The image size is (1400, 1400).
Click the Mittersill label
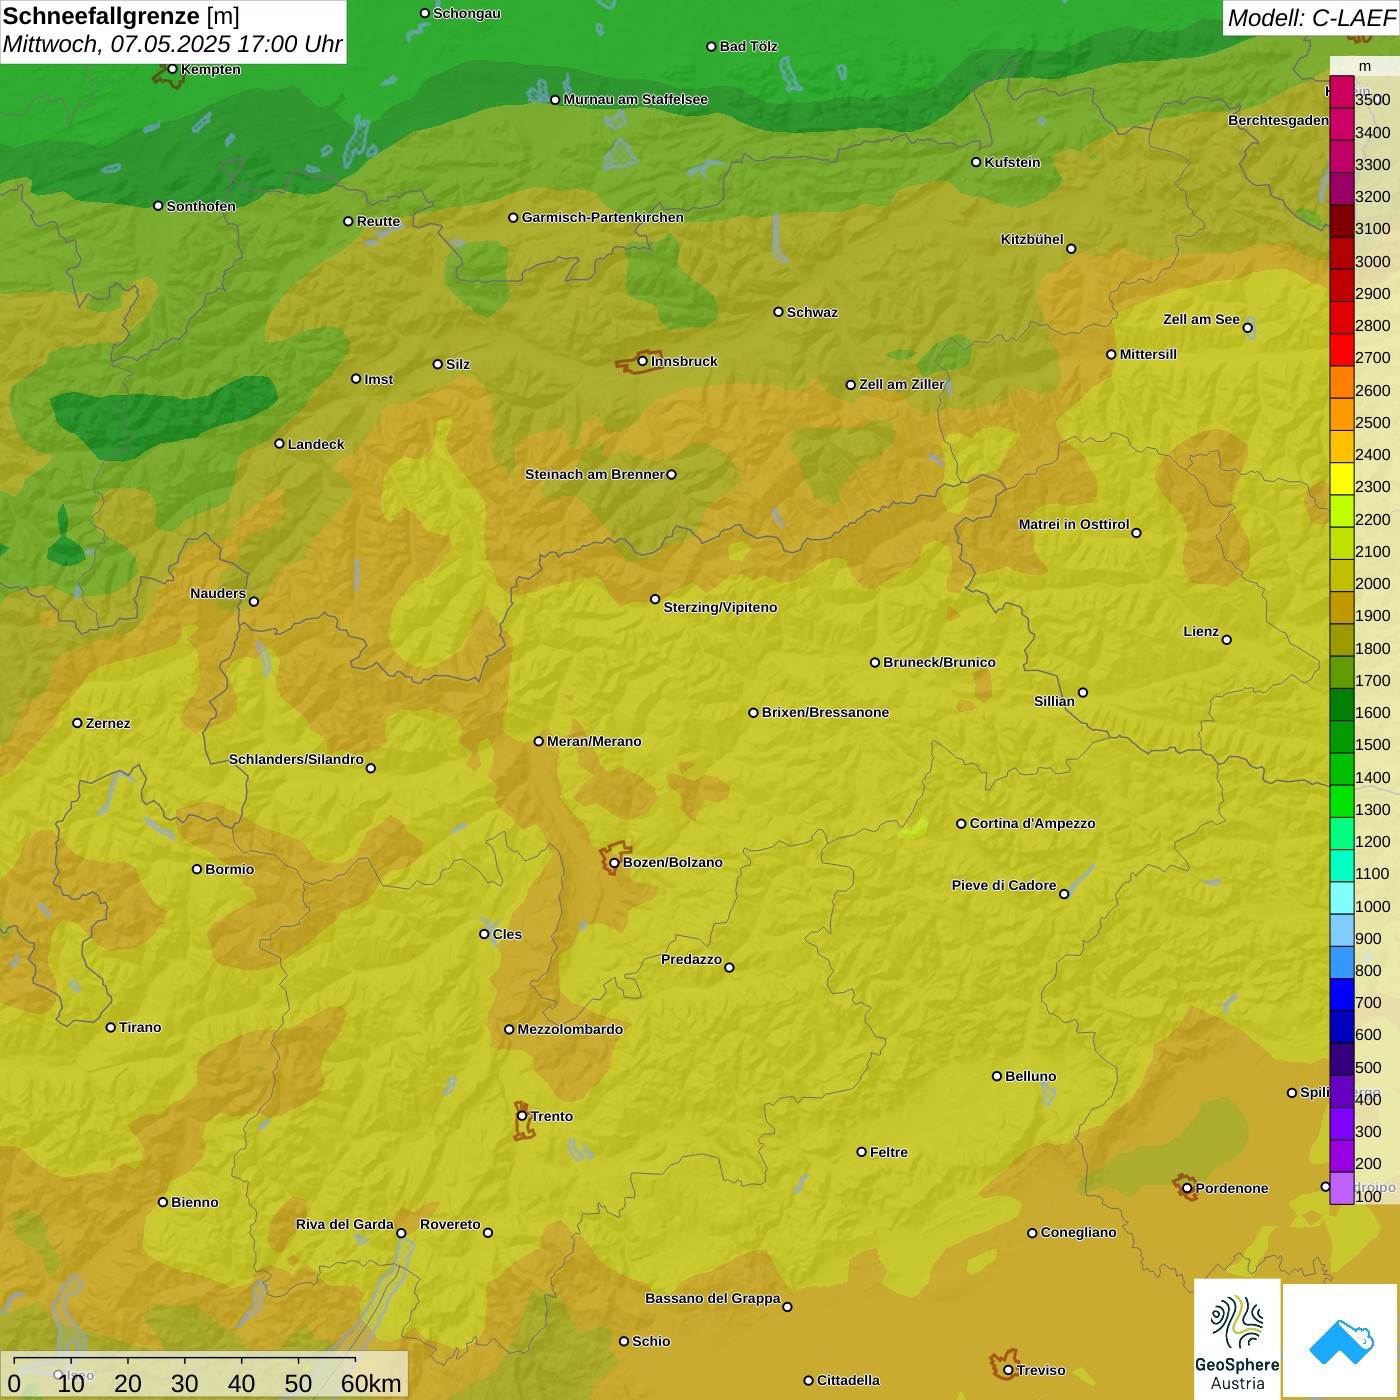[1148, 354]
